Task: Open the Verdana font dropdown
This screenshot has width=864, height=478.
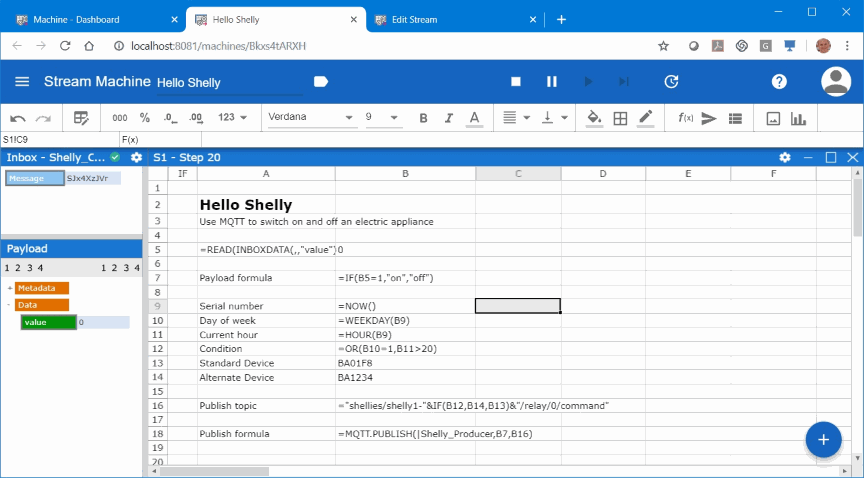Action: point(310,118)
